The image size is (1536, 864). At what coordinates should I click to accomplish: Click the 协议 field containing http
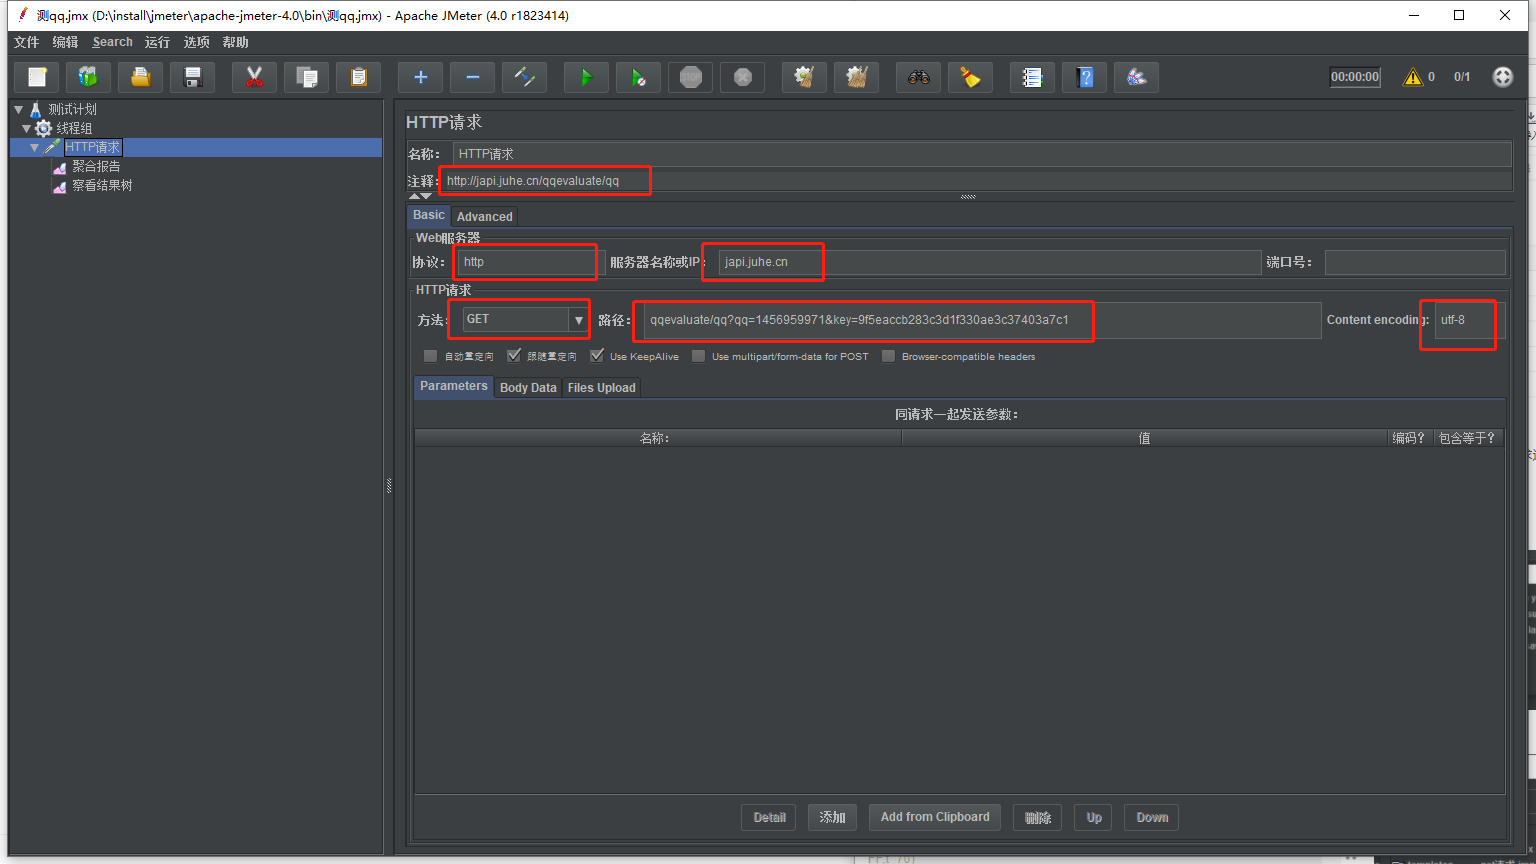pyautogui.click(x=531, y=262)
